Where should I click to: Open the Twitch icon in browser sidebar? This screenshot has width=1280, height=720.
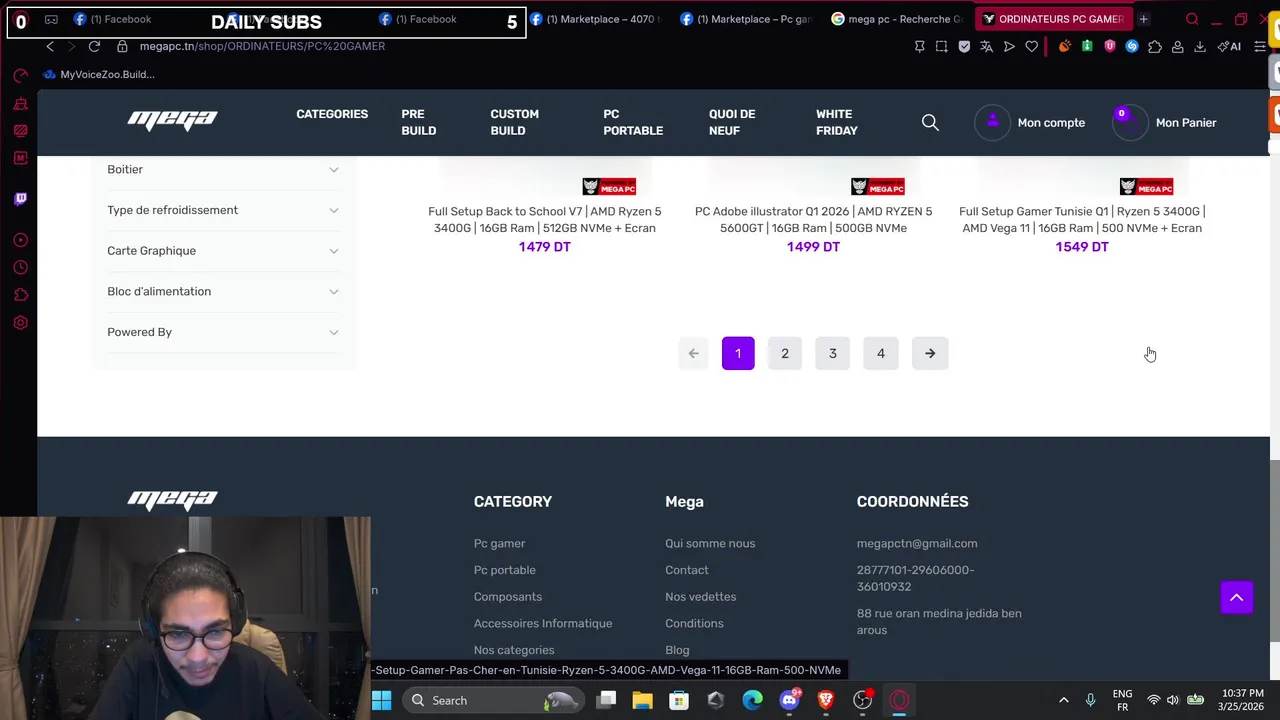pos(20,198)
